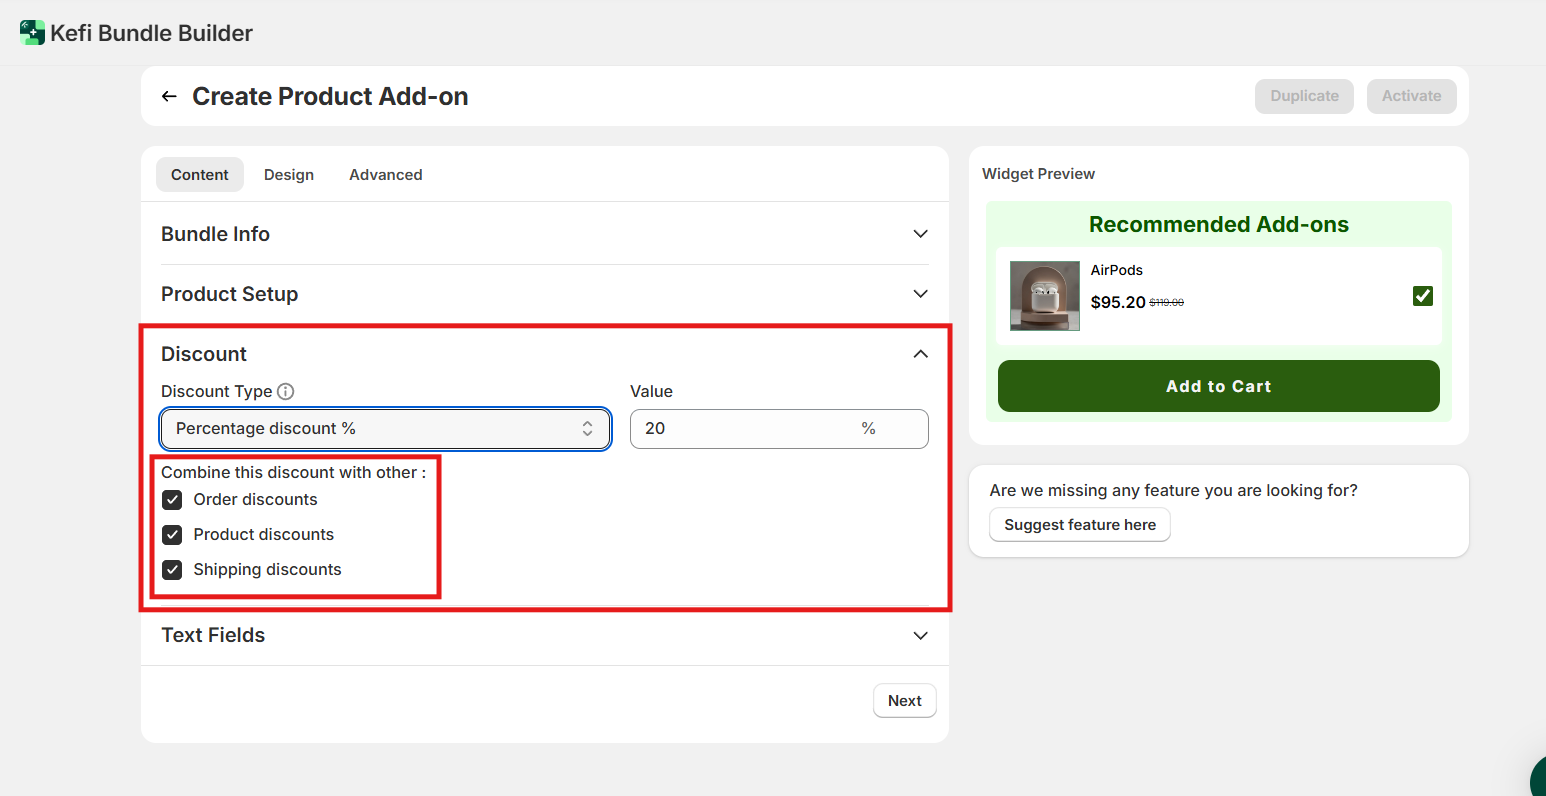Select the Content tab
Screen dimensions: 1546x796
(x=200, y=175)
